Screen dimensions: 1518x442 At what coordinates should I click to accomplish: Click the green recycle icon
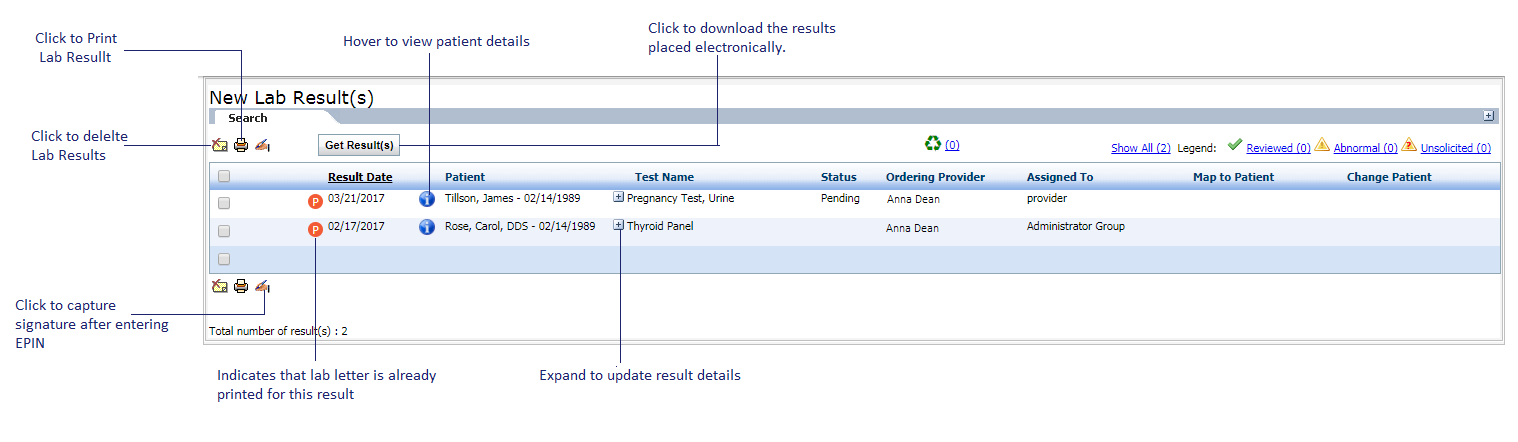[x=933, y=144]
